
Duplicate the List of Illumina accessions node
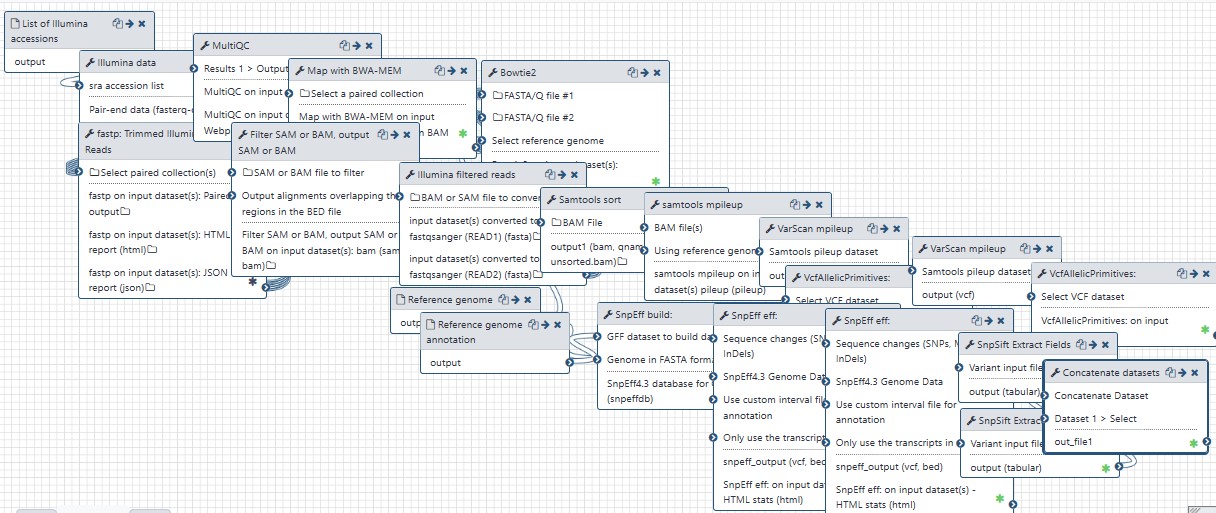(118, 22)
